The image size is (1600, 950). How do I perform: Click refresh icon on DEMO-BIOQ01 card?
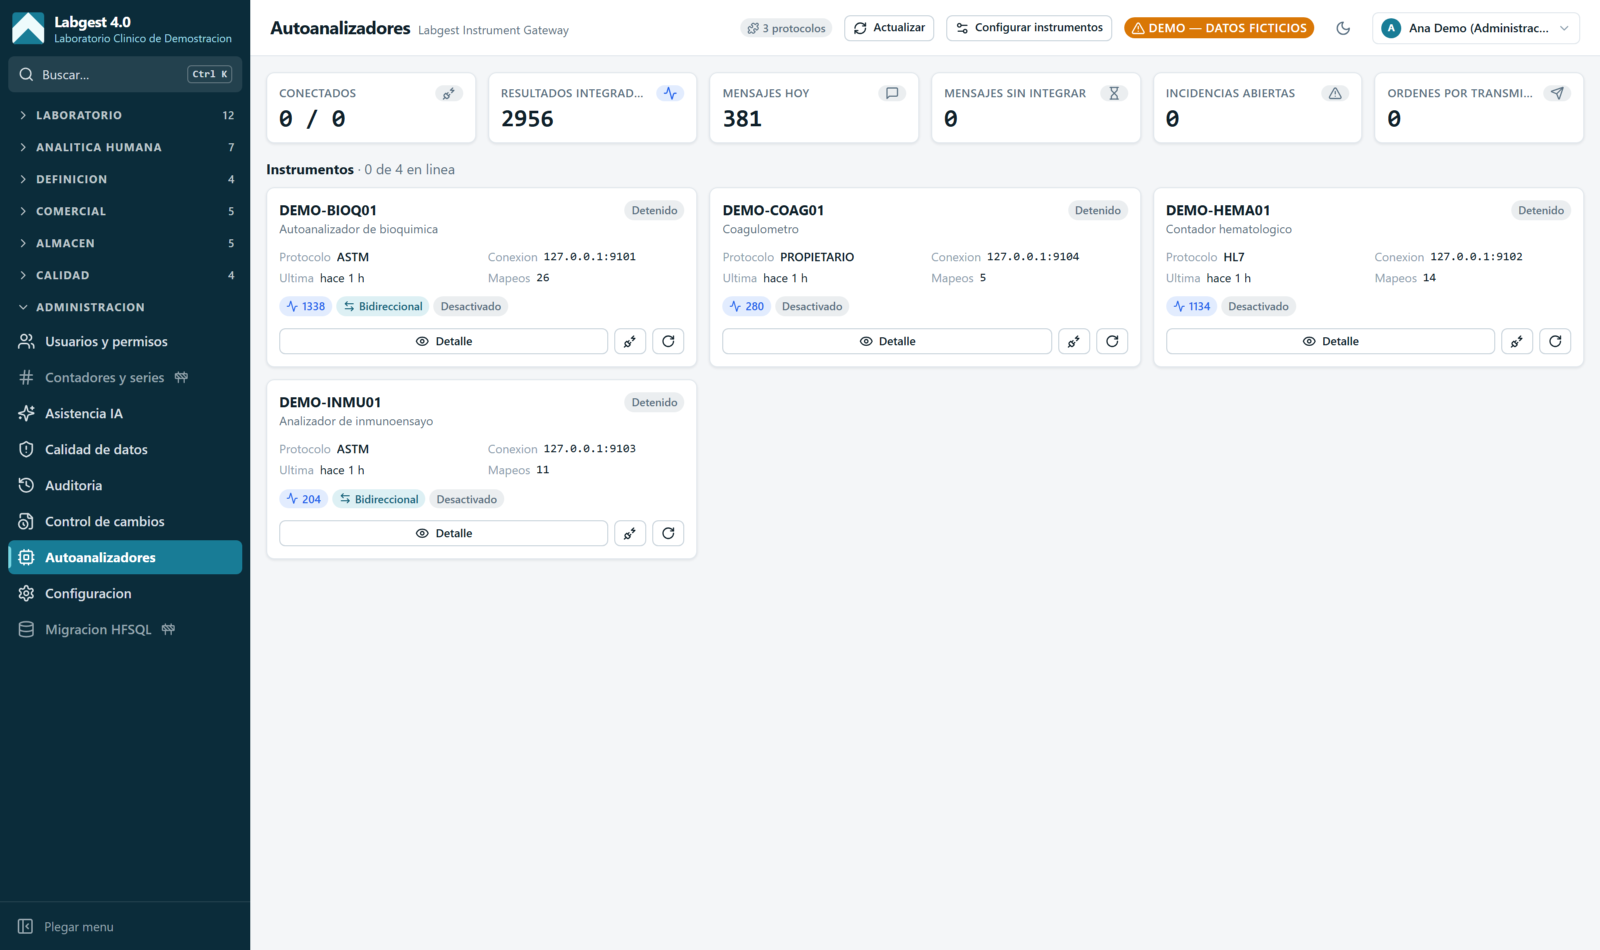point(668,341)
